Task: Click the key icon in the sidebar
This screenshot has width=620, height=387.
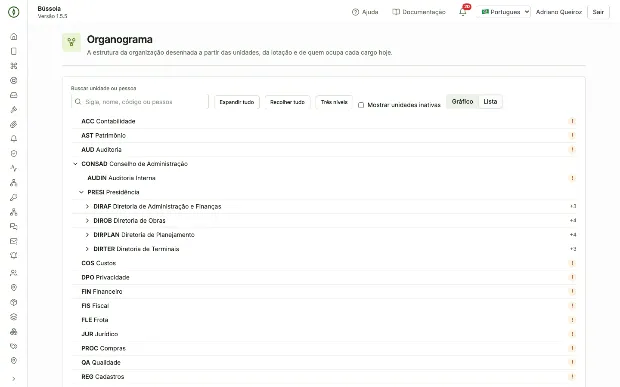Action: click(x=13, y=197)
